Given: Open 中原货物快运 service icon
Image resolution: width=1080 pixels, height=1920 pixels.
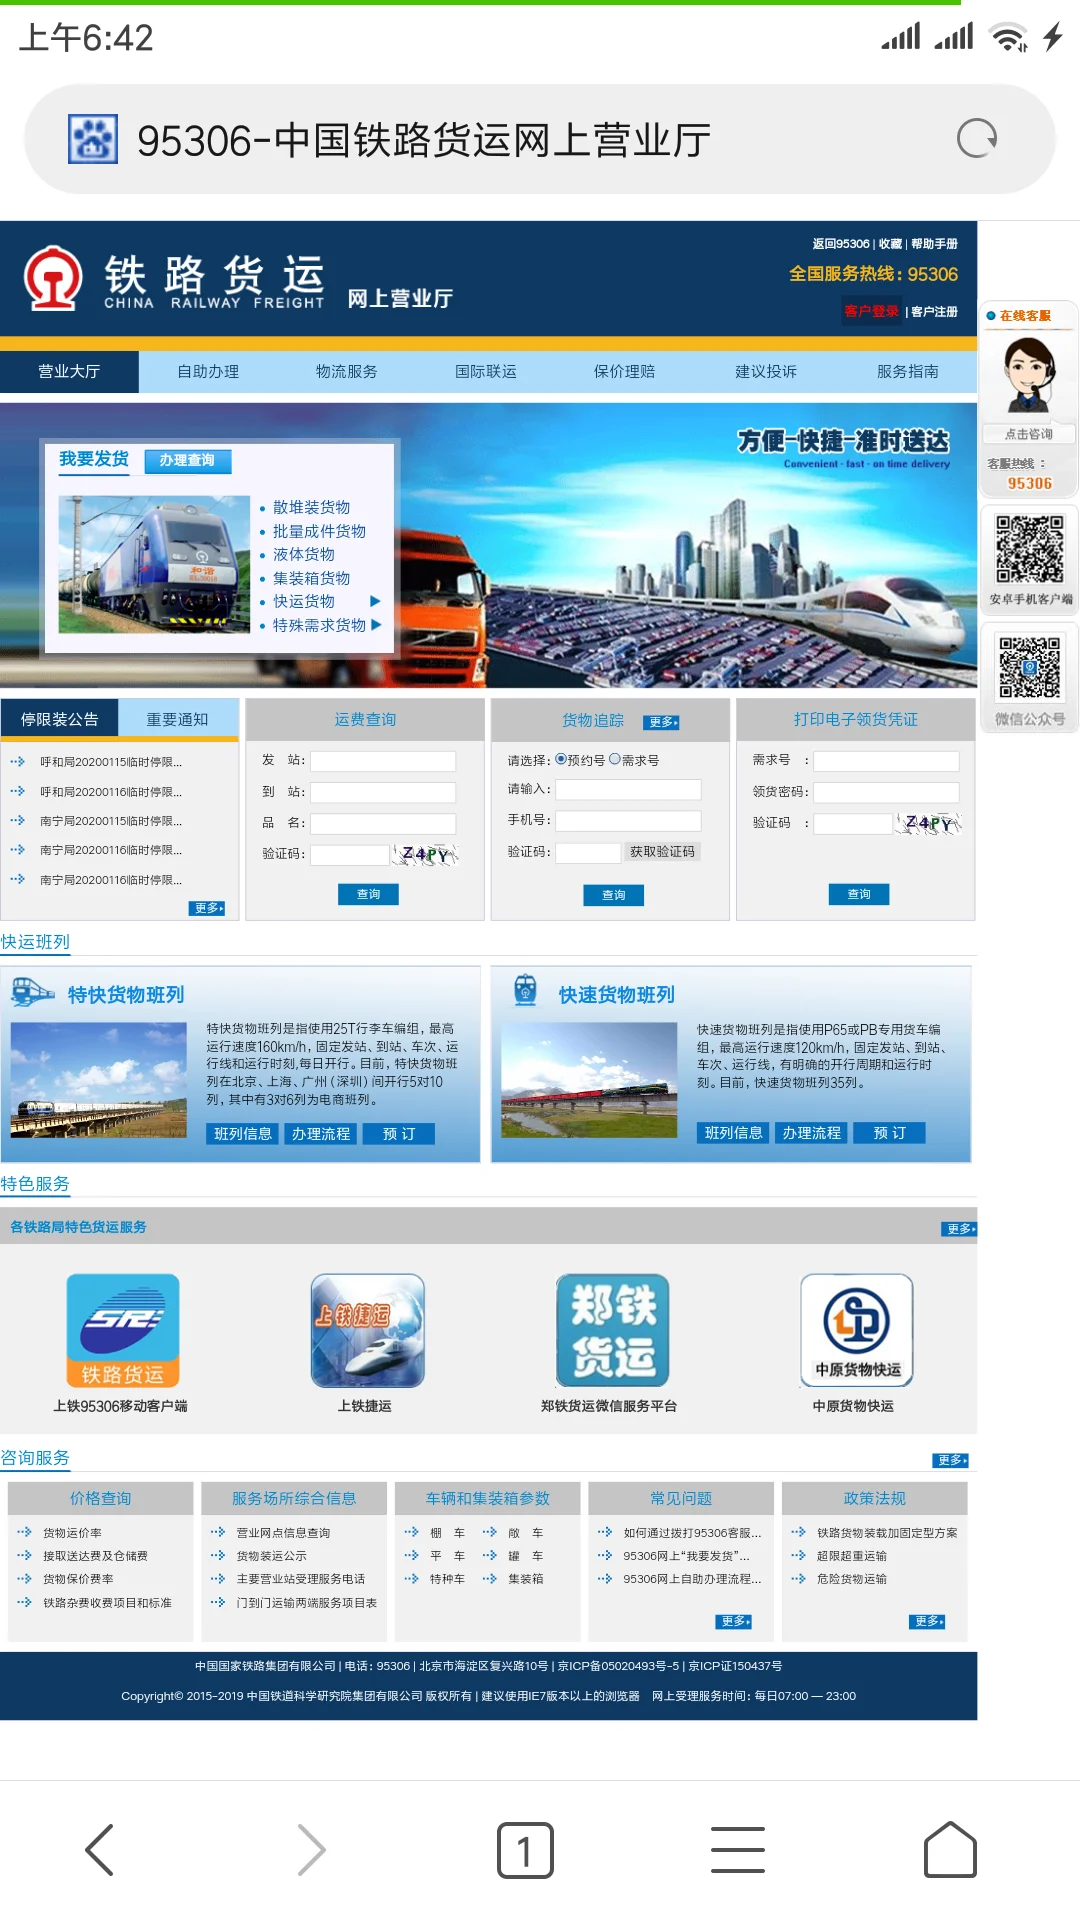Looking at the screenshot, I should click(x=857, y=1330).
